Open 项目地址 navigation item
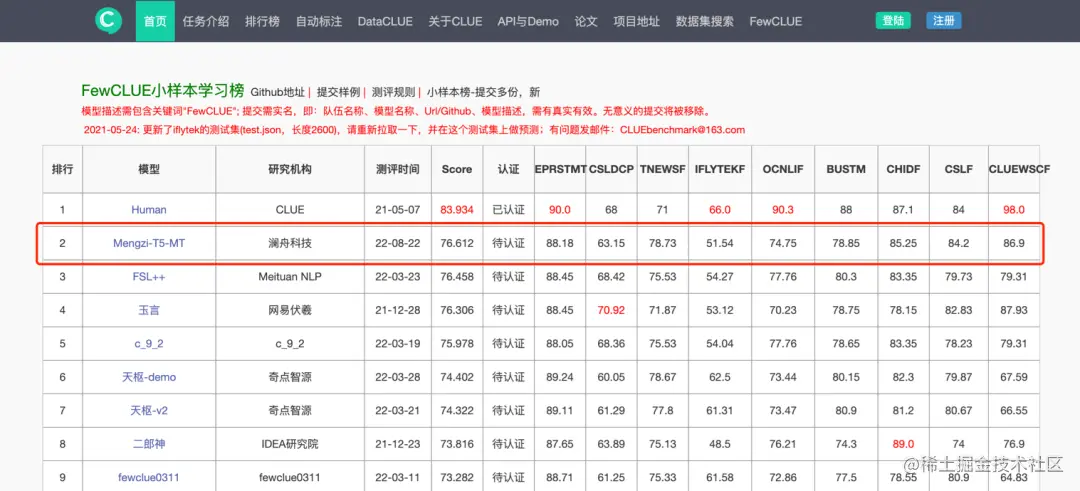Viewport: 1080px width, 491px height. (x=636, y=21)
